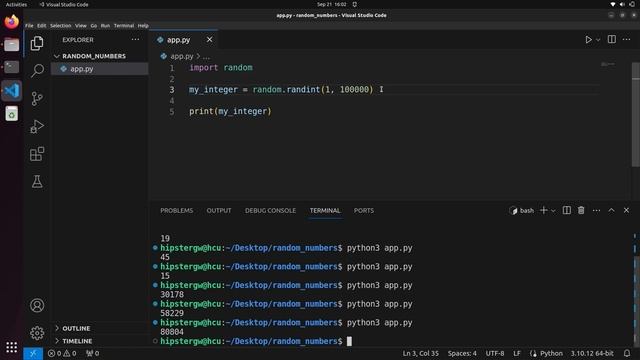Open the Edit menu
The image size is (640, 360).
click(x=42, y=25)
